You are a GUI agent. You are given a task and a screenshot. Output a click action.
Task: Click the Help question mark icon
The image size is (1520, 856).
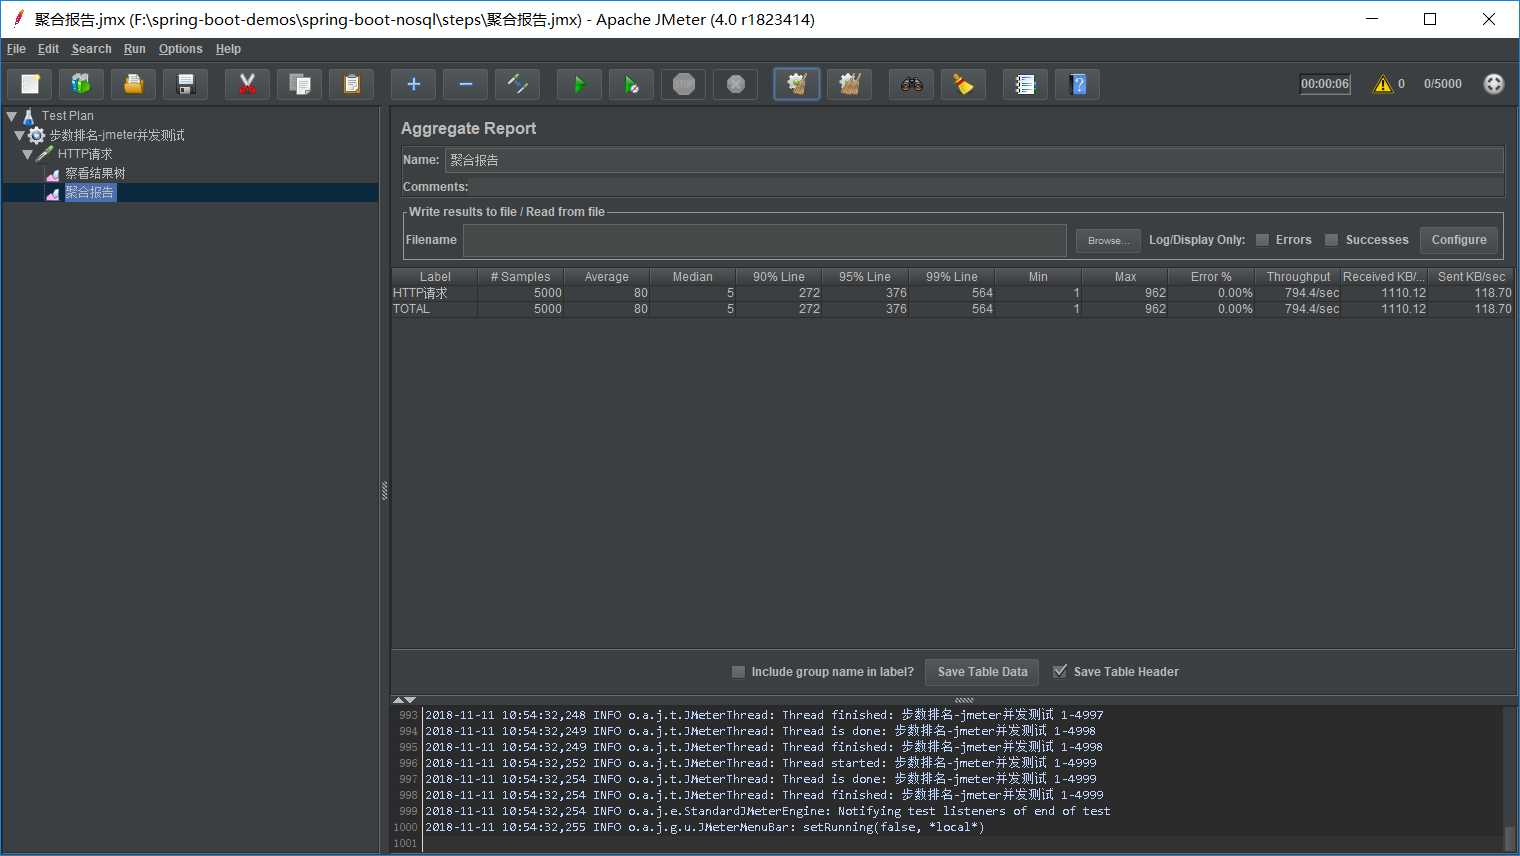(1077, 84)
